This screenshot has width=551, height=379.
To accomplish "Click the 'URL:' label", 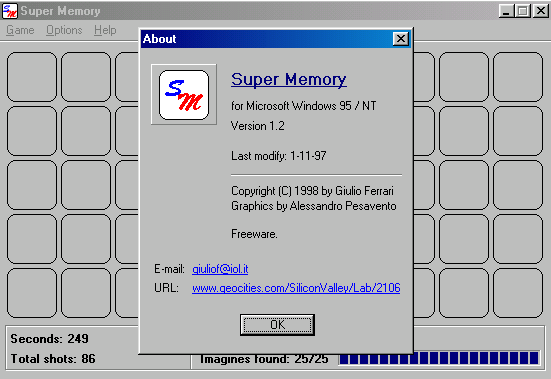I will click(x=166, y=288).
